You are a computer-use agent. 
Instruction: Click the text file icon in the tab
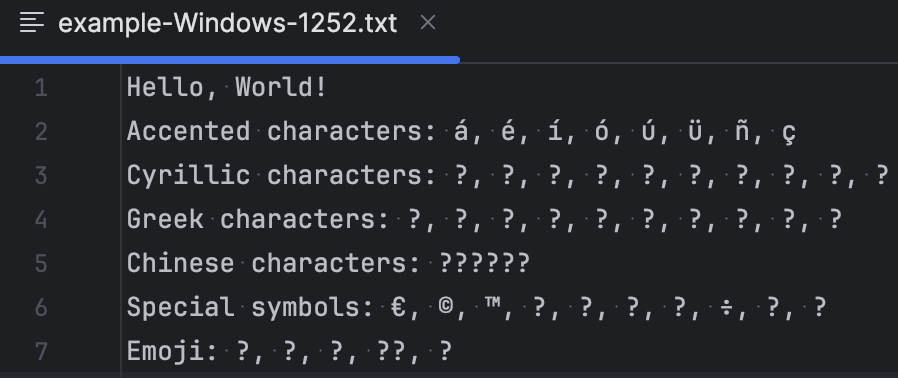click(31, 23)
